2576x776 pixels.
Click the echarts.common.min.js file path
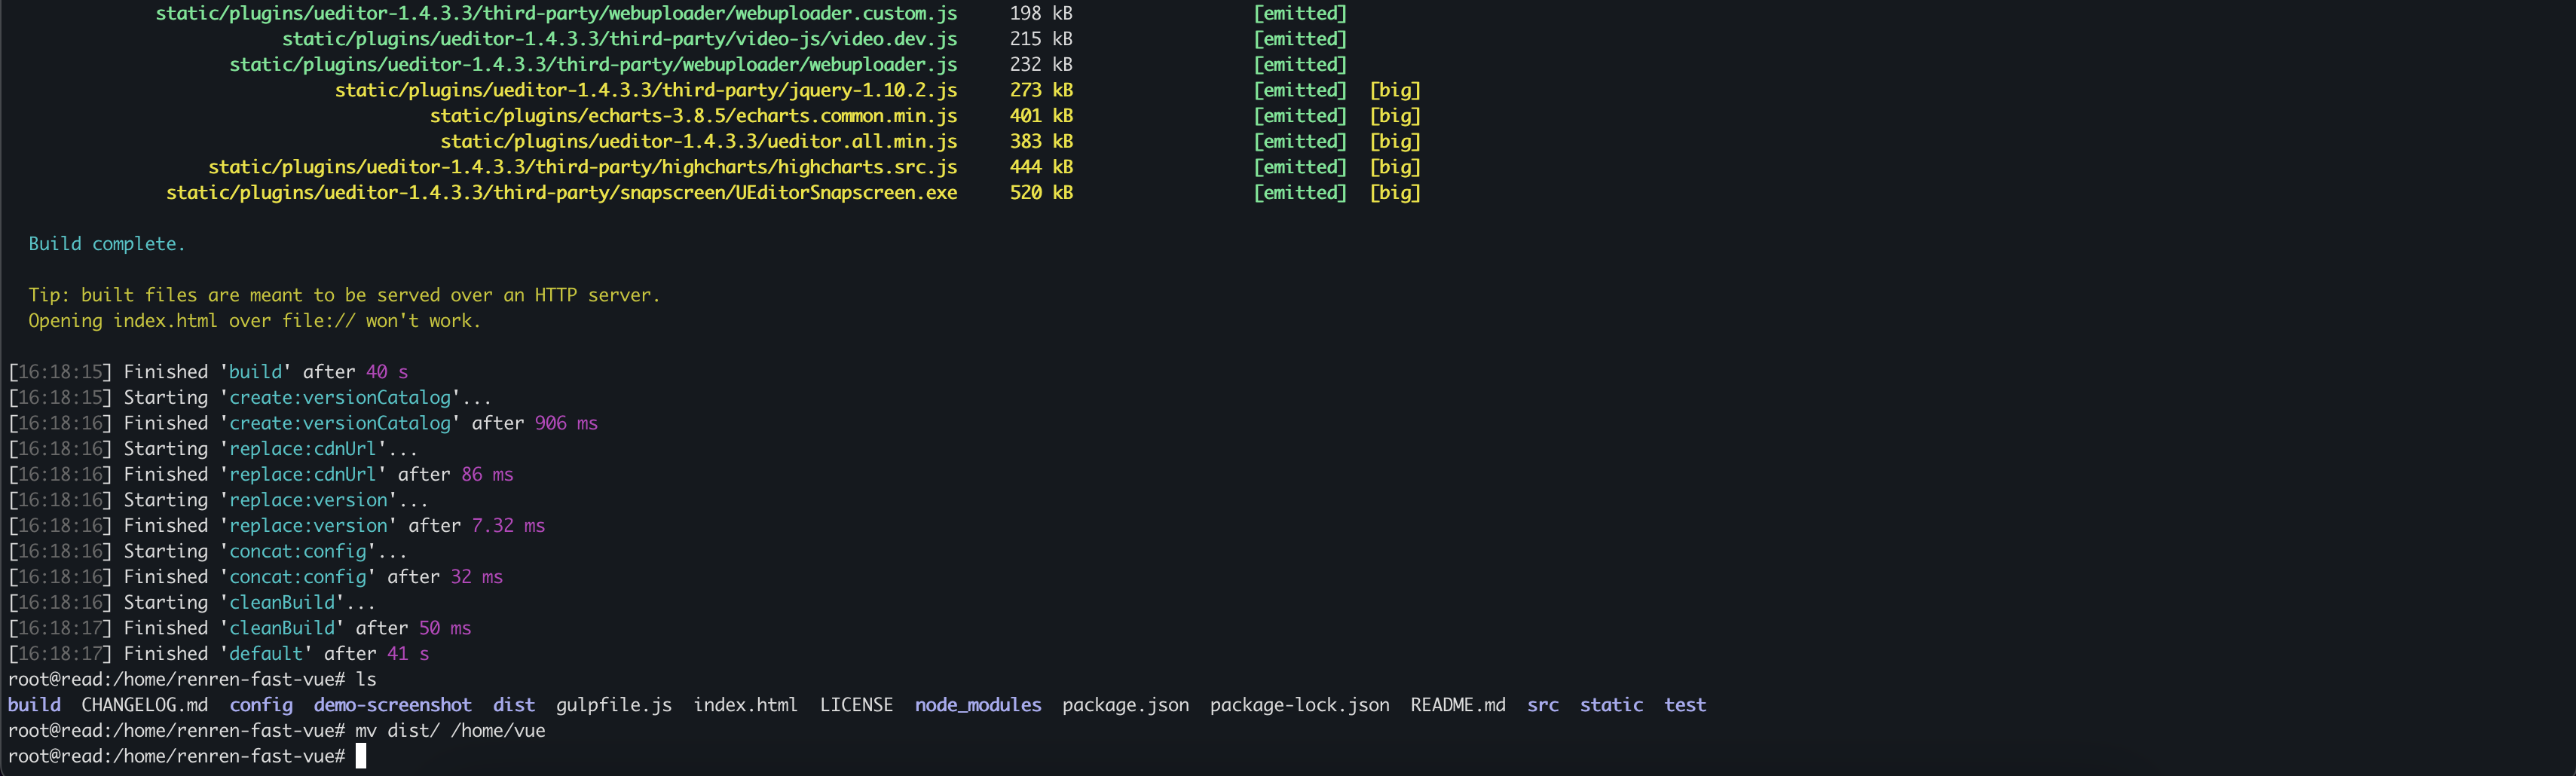(x=693, y=116)
